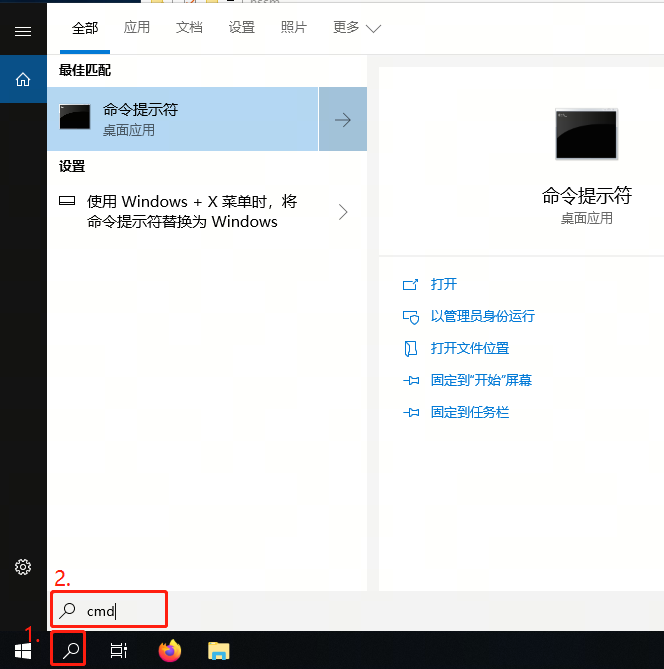Click the magnifier icon inside the search box
664x669 pixels.
[x=67, y=611]
